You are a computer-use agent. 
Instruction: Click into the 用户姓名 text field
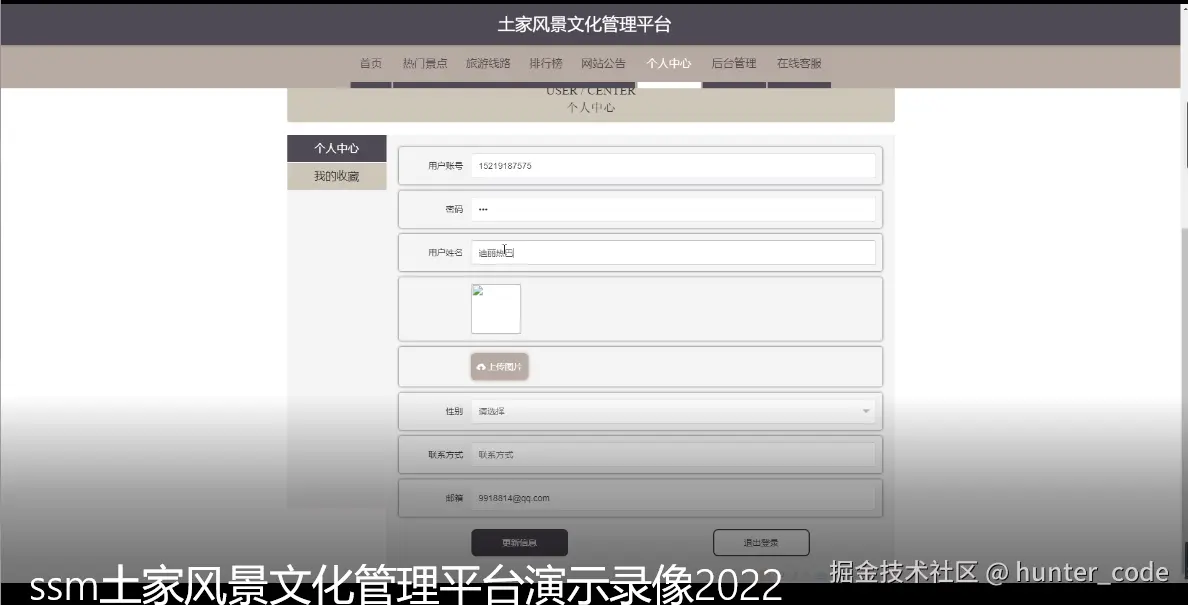(x=673, y=253)
